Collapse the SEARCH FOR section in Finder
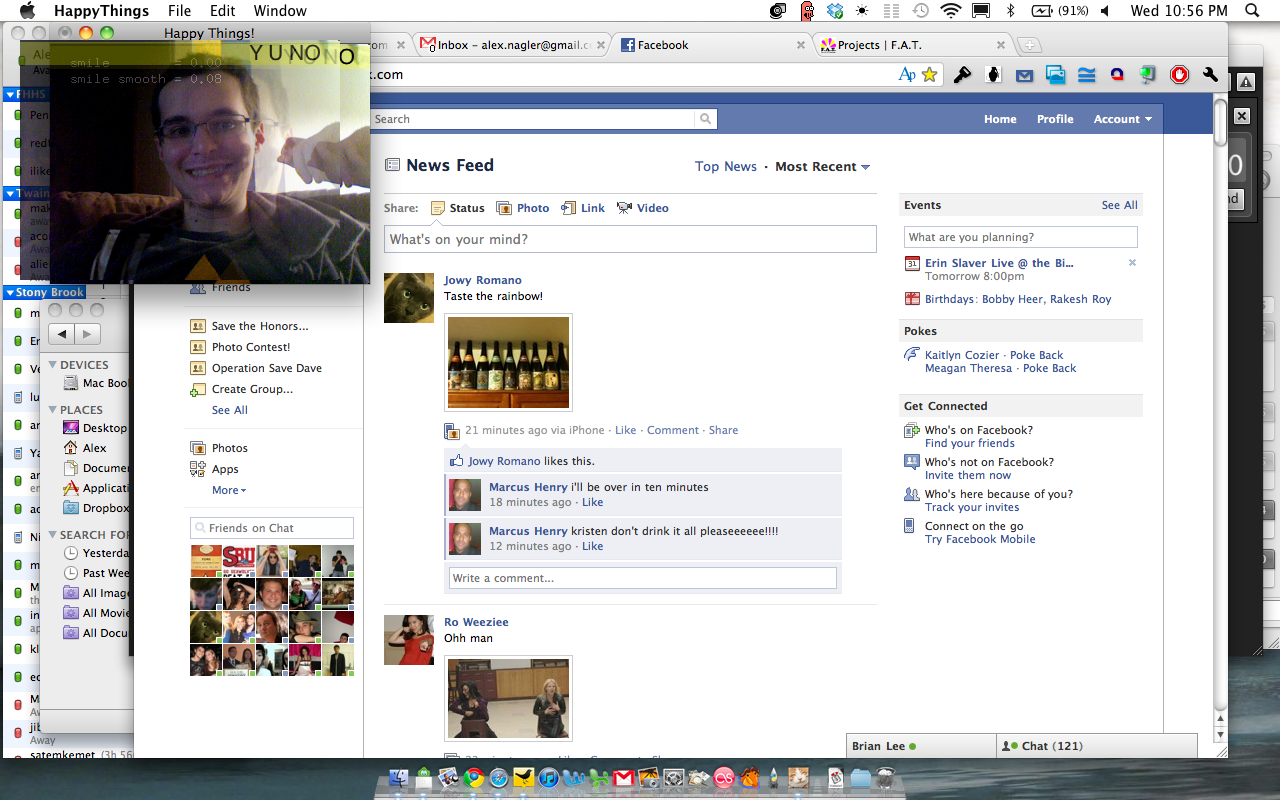This screenshot has width=1280, height=800. (x=53, y=535)
